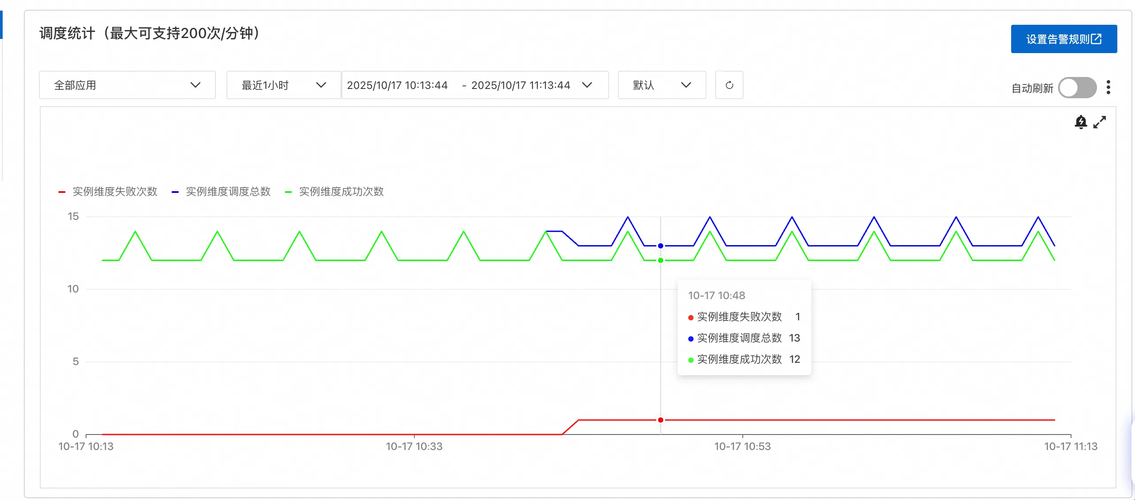Toggle 实例维度成功次数 legend item

334,191
